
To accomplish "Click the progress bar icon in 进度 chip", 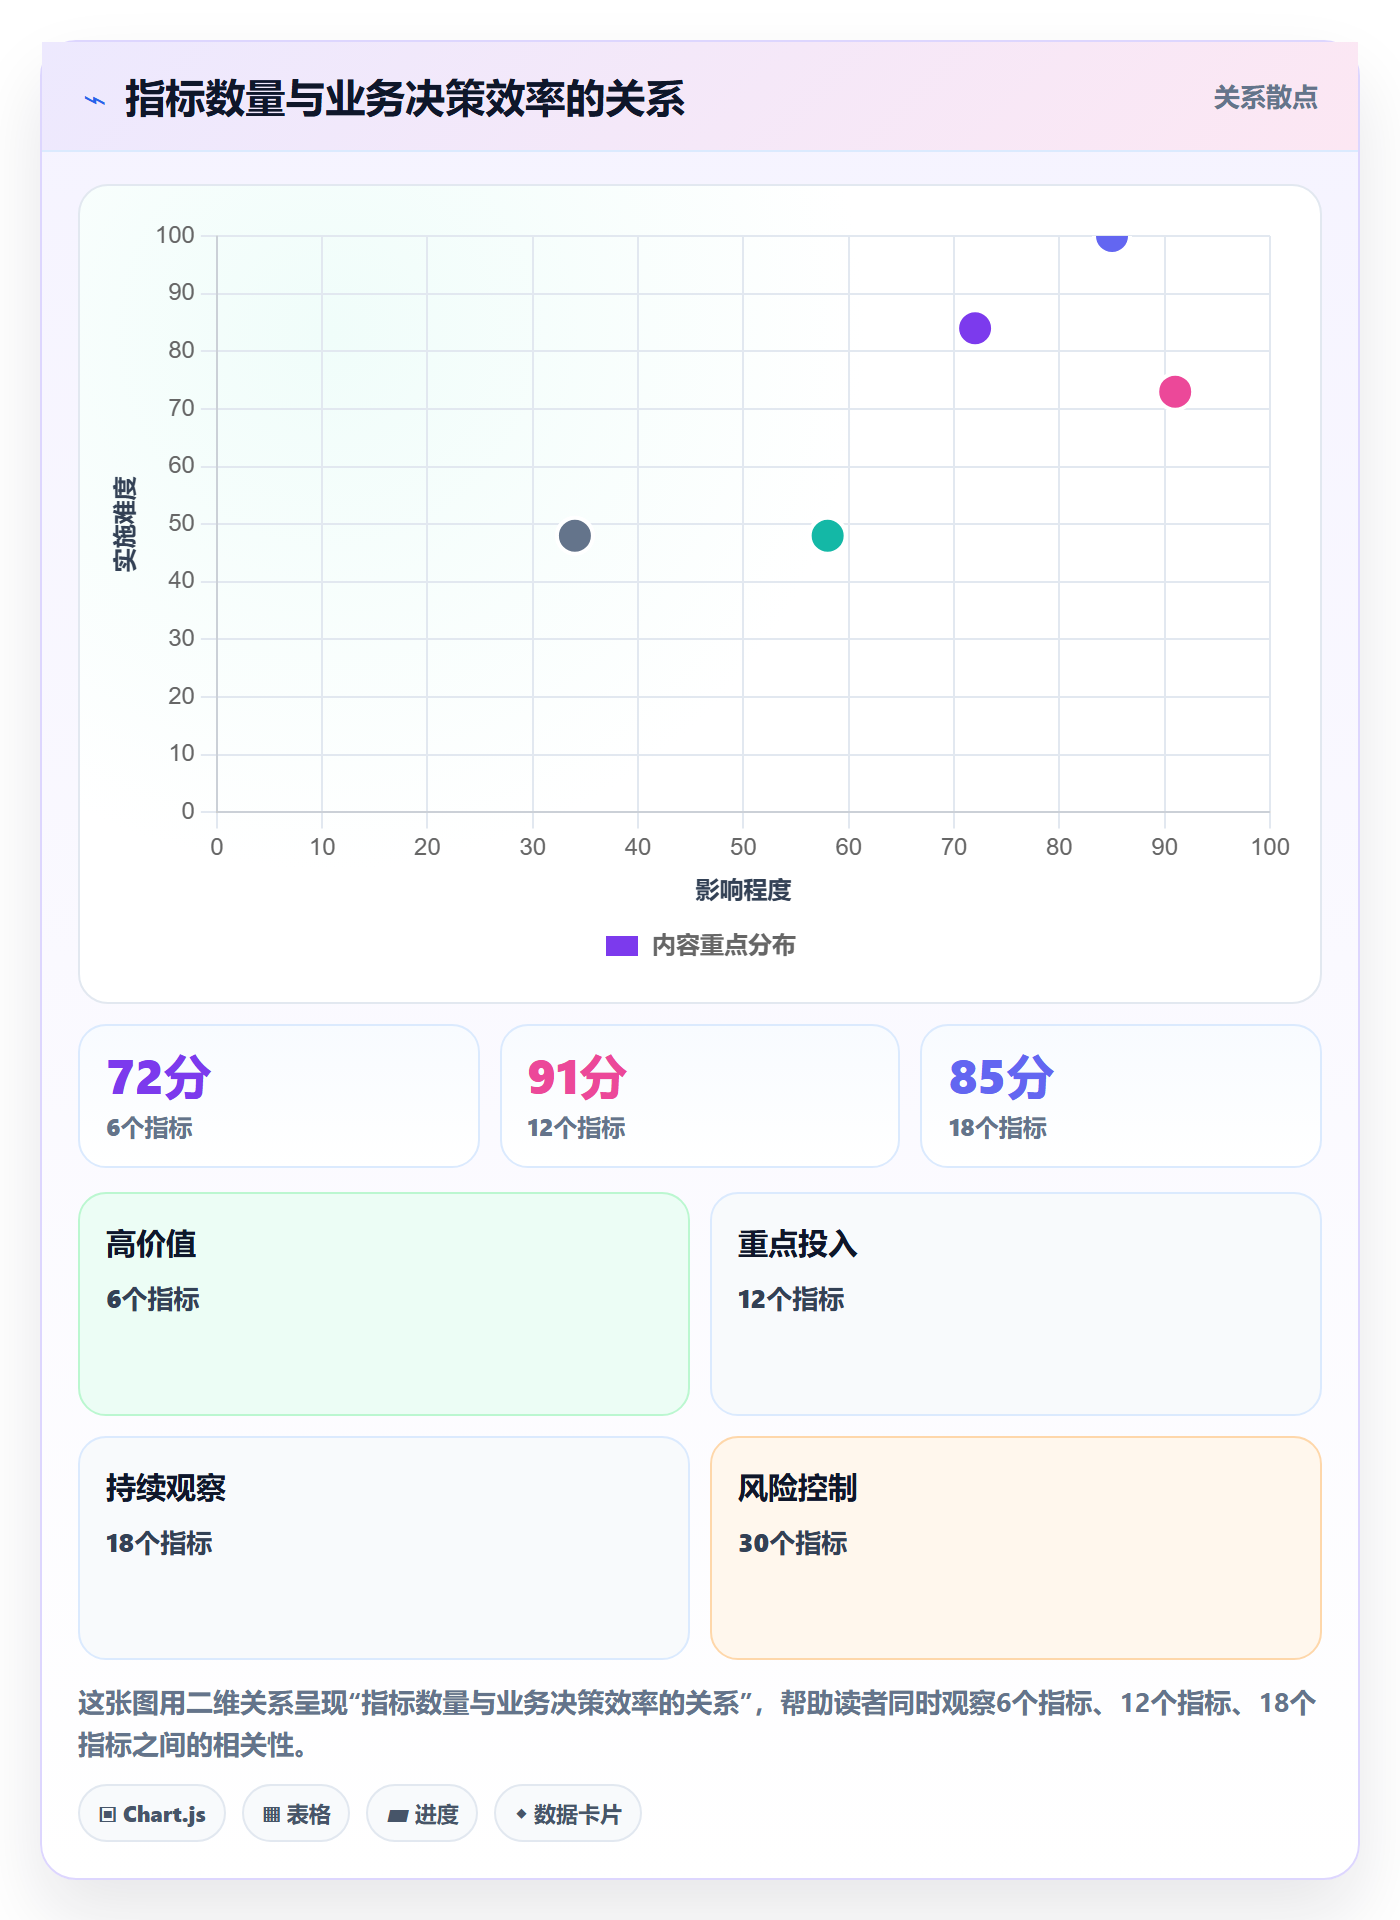I will [x=398, y=1816].
